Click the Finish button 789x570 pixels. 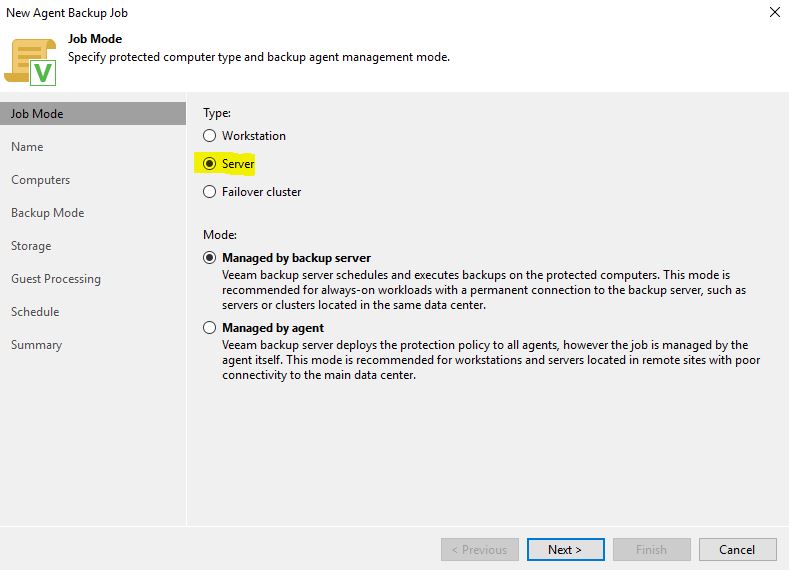pos(651,549)
